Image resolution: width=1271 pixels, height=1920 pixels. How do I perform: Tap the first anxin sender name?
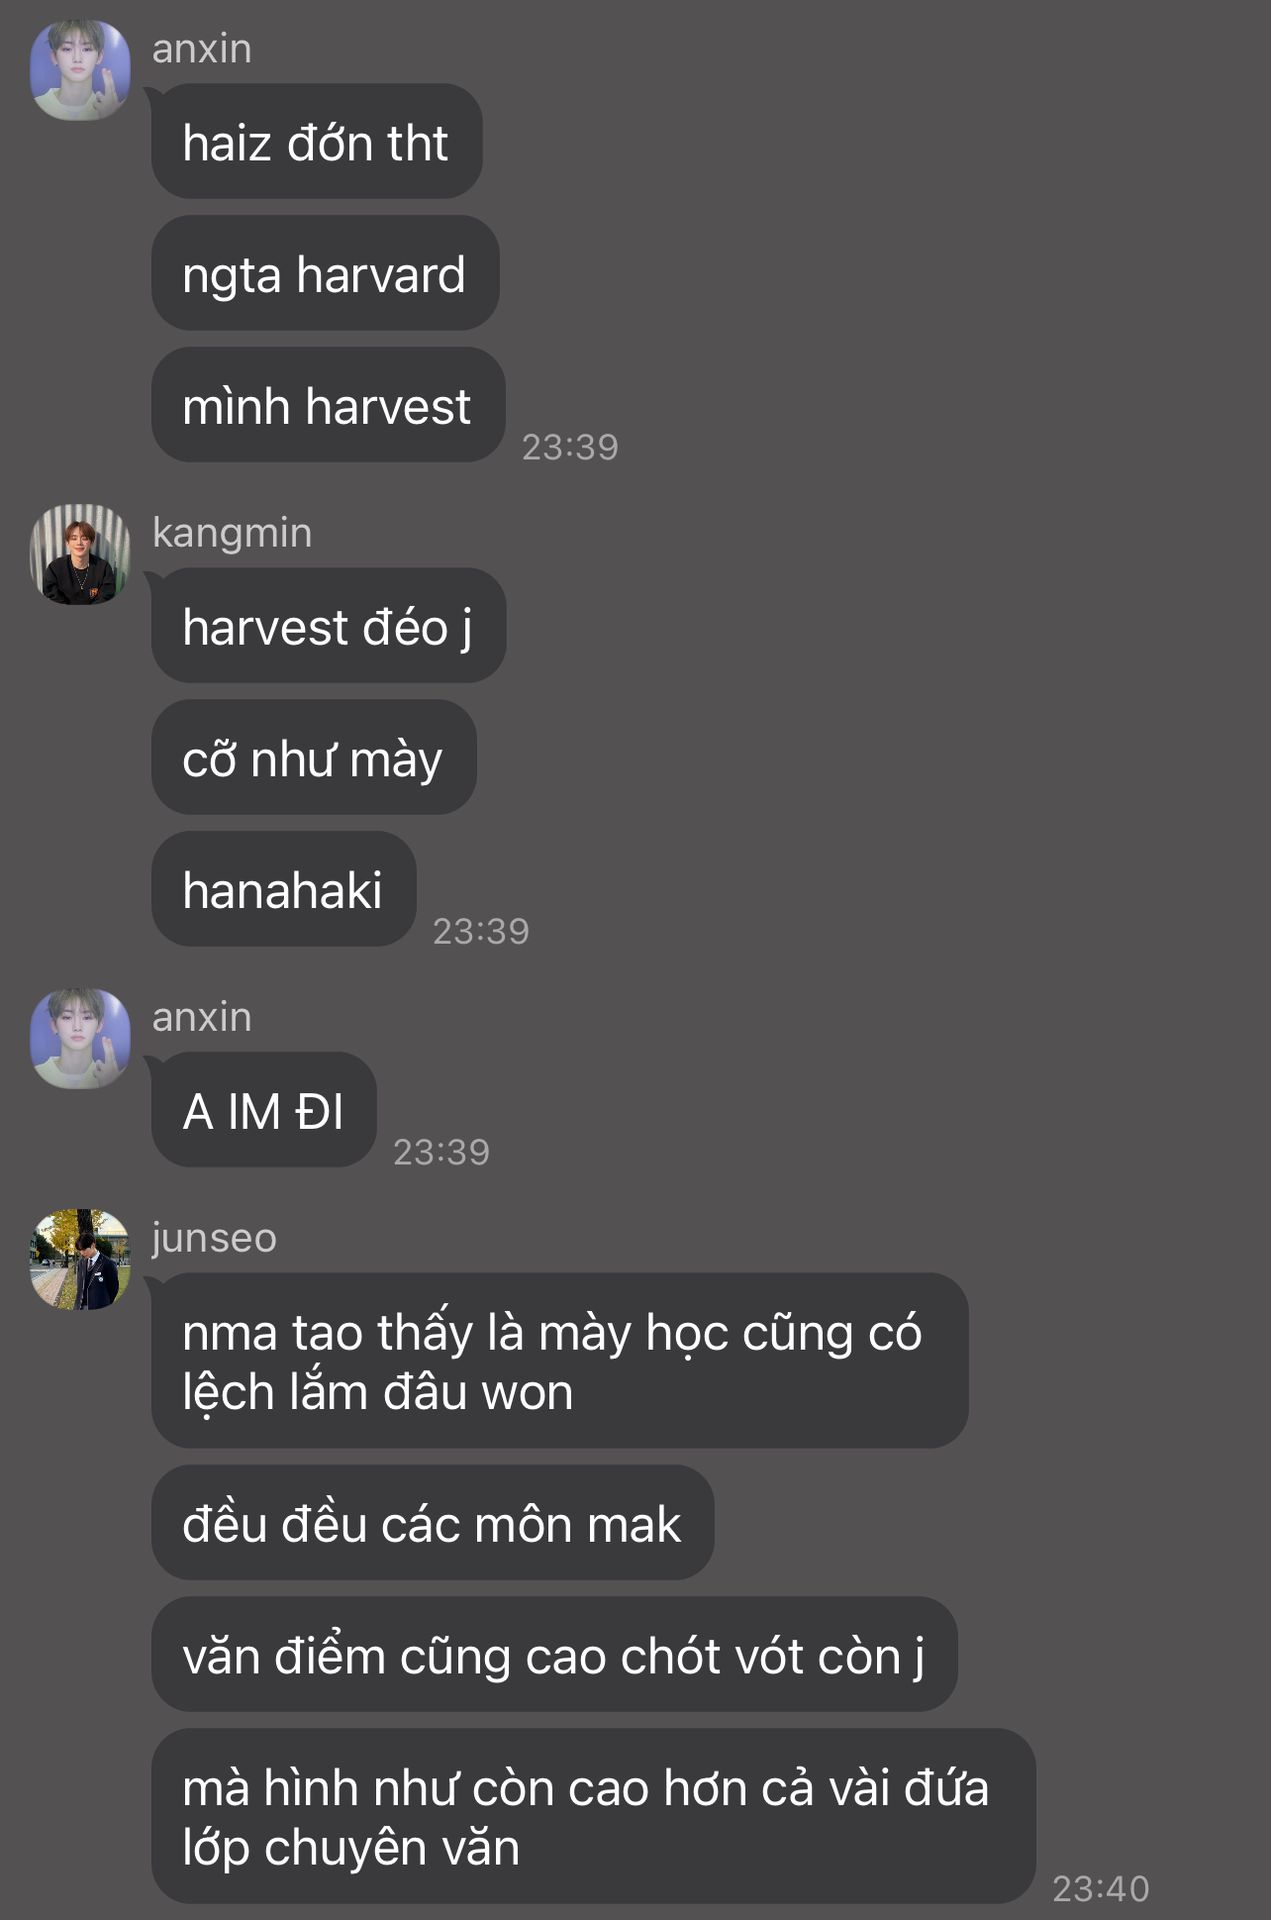tap(202, 49)
